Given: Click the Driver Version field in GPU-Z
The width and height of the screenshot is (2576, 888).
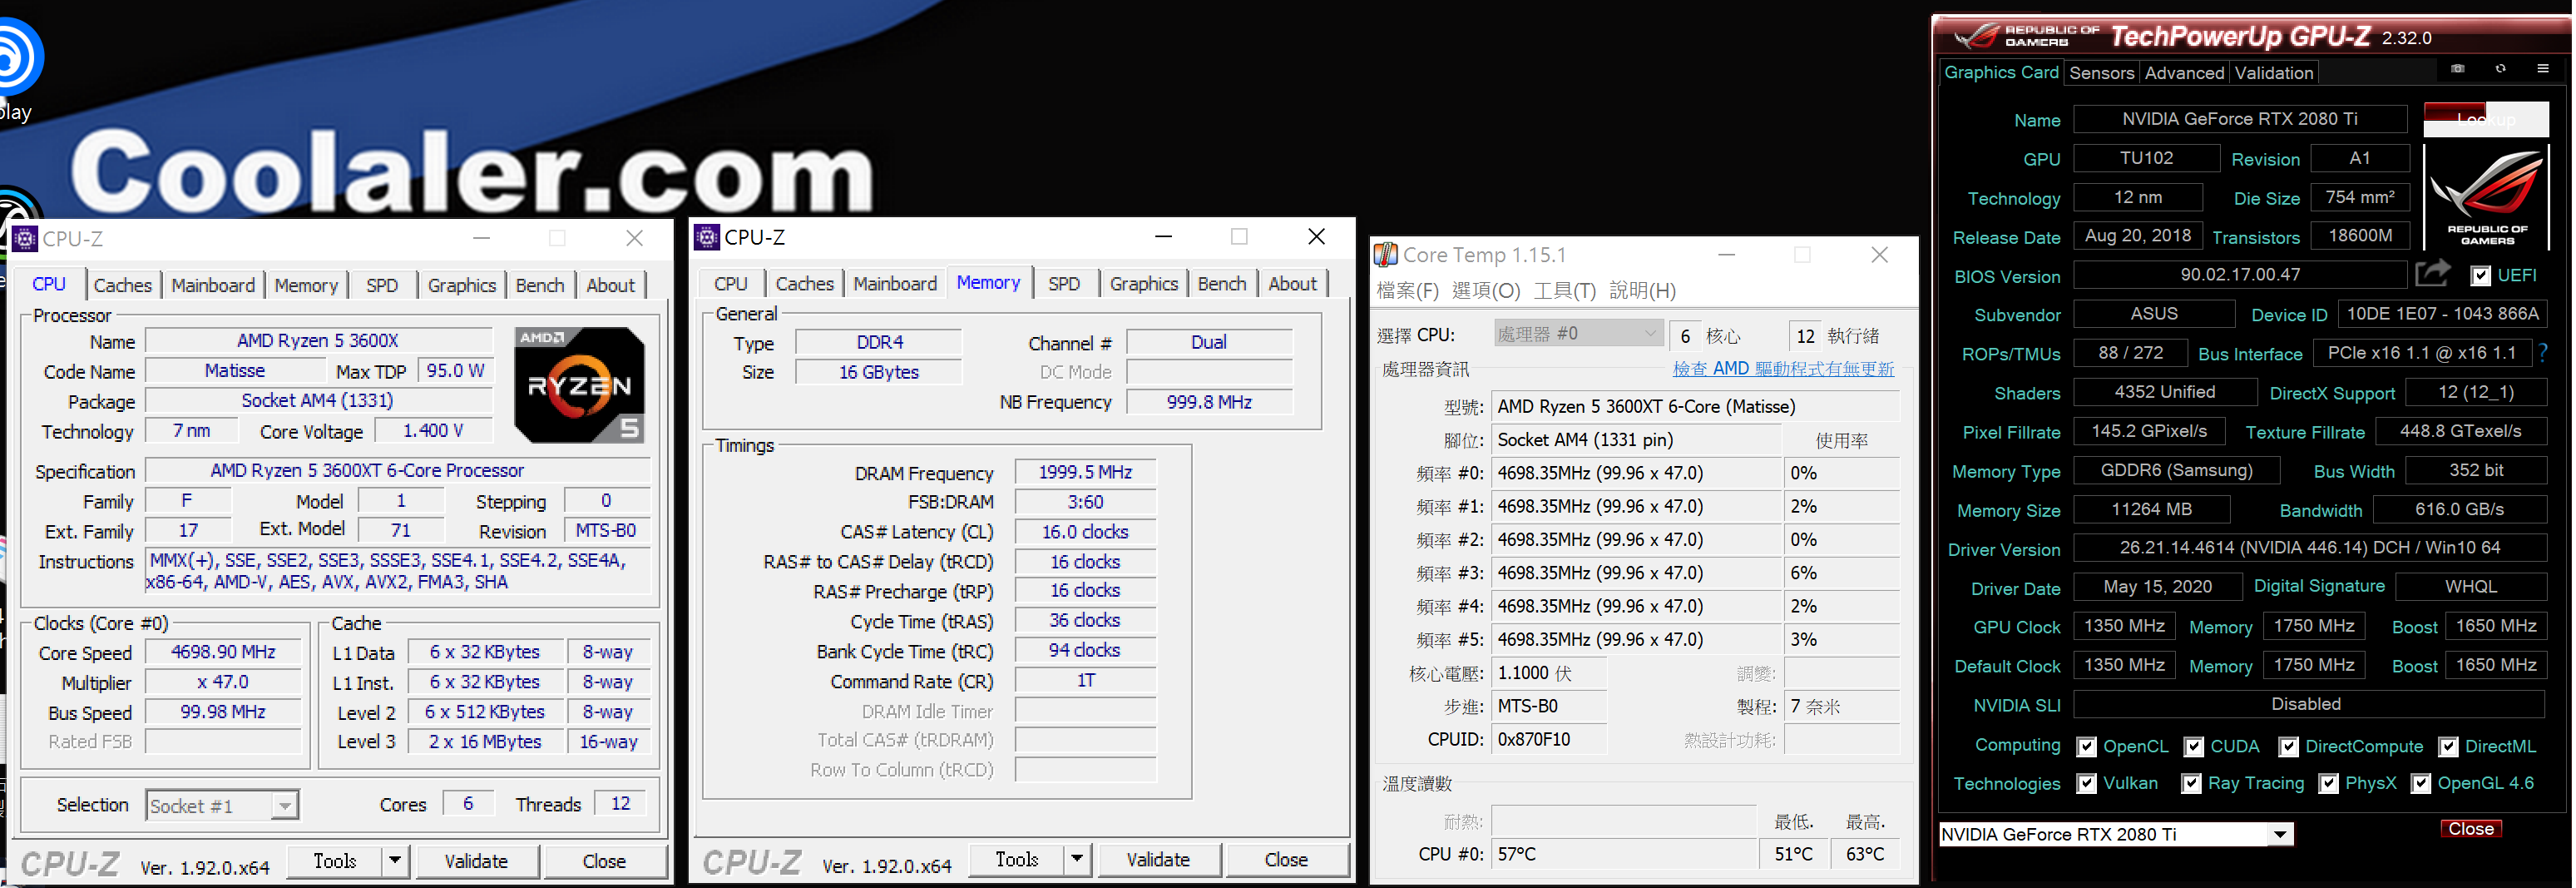Looking at the screenshot, I should point(2309,548).
